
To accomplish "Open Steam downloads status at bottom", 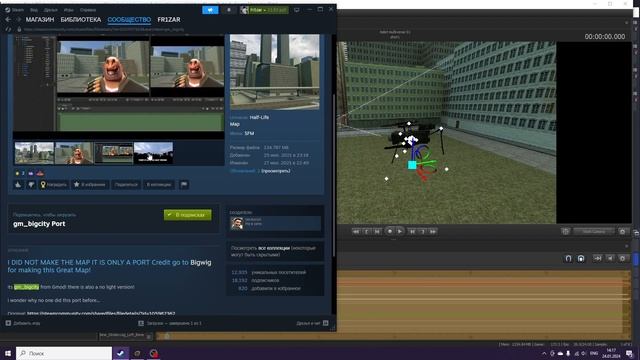I will coord(170,323).
